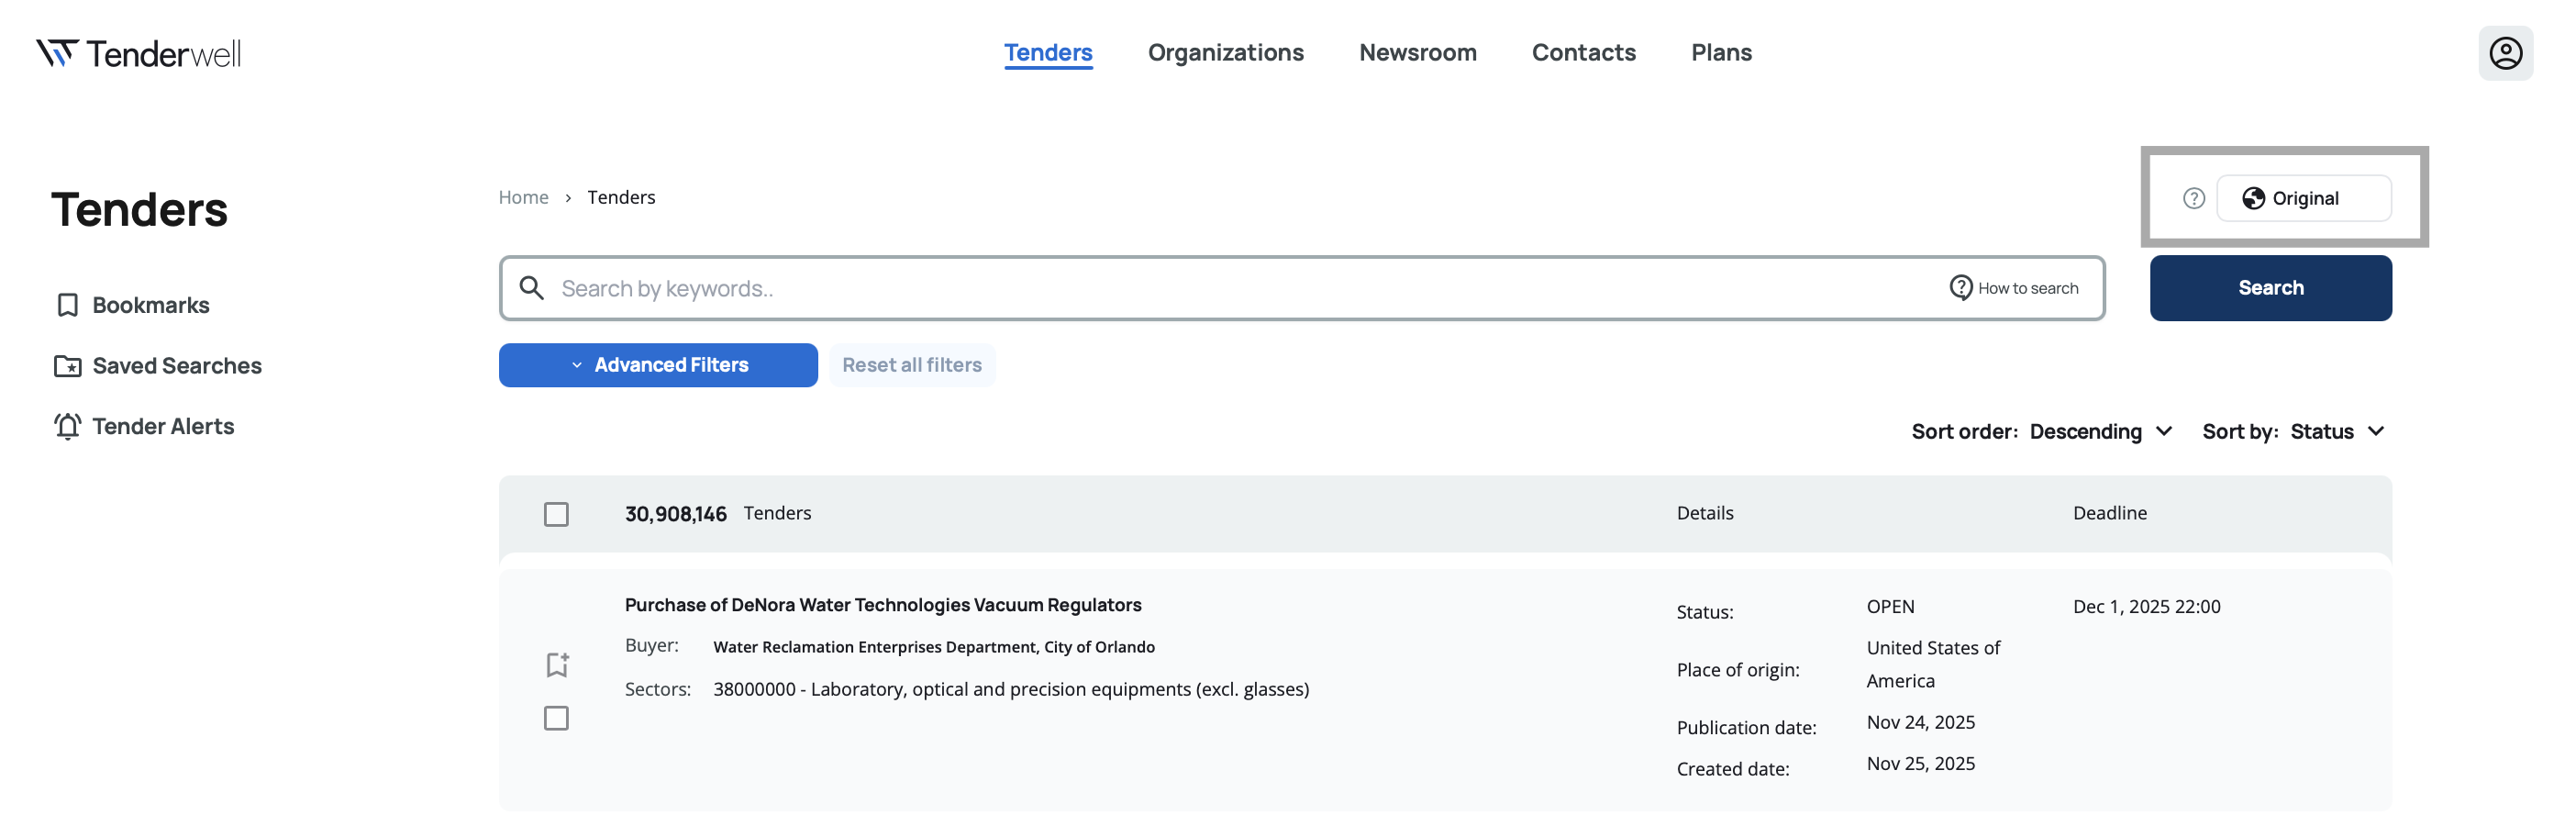Switch to the Newsroom tab
2576x815 pixels.
pyautogui.click(x=1417, y=52)
